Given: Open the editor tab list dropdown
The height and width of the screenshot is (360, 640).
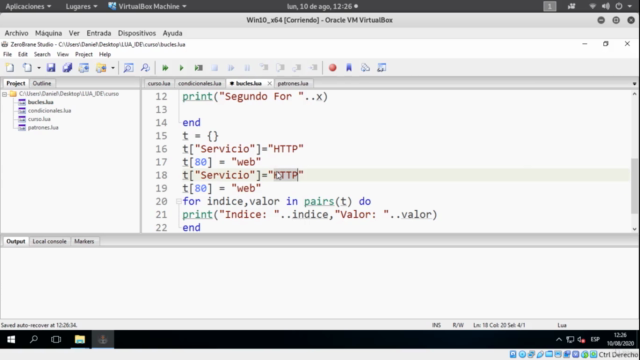Looking at the screenshot, I should click(x=634, y=84).
